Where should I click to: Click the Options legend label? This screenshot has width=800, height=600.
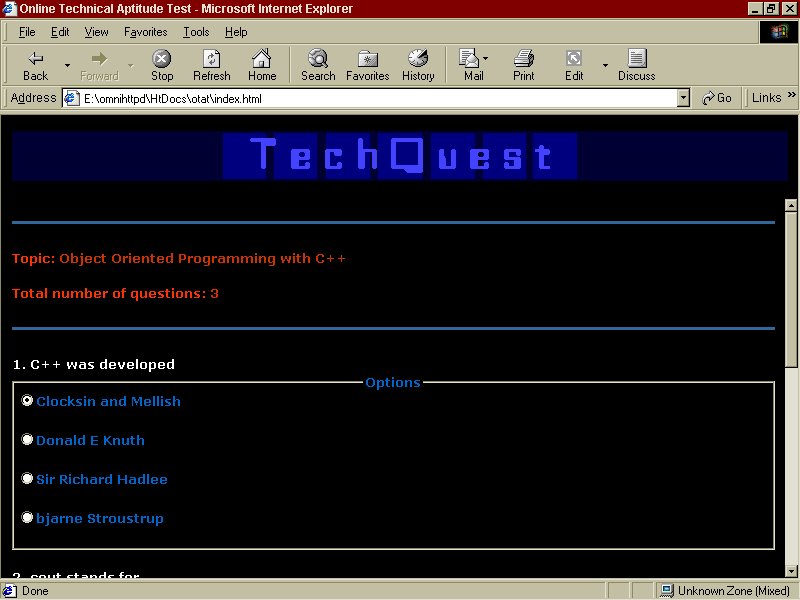[393, 382]
